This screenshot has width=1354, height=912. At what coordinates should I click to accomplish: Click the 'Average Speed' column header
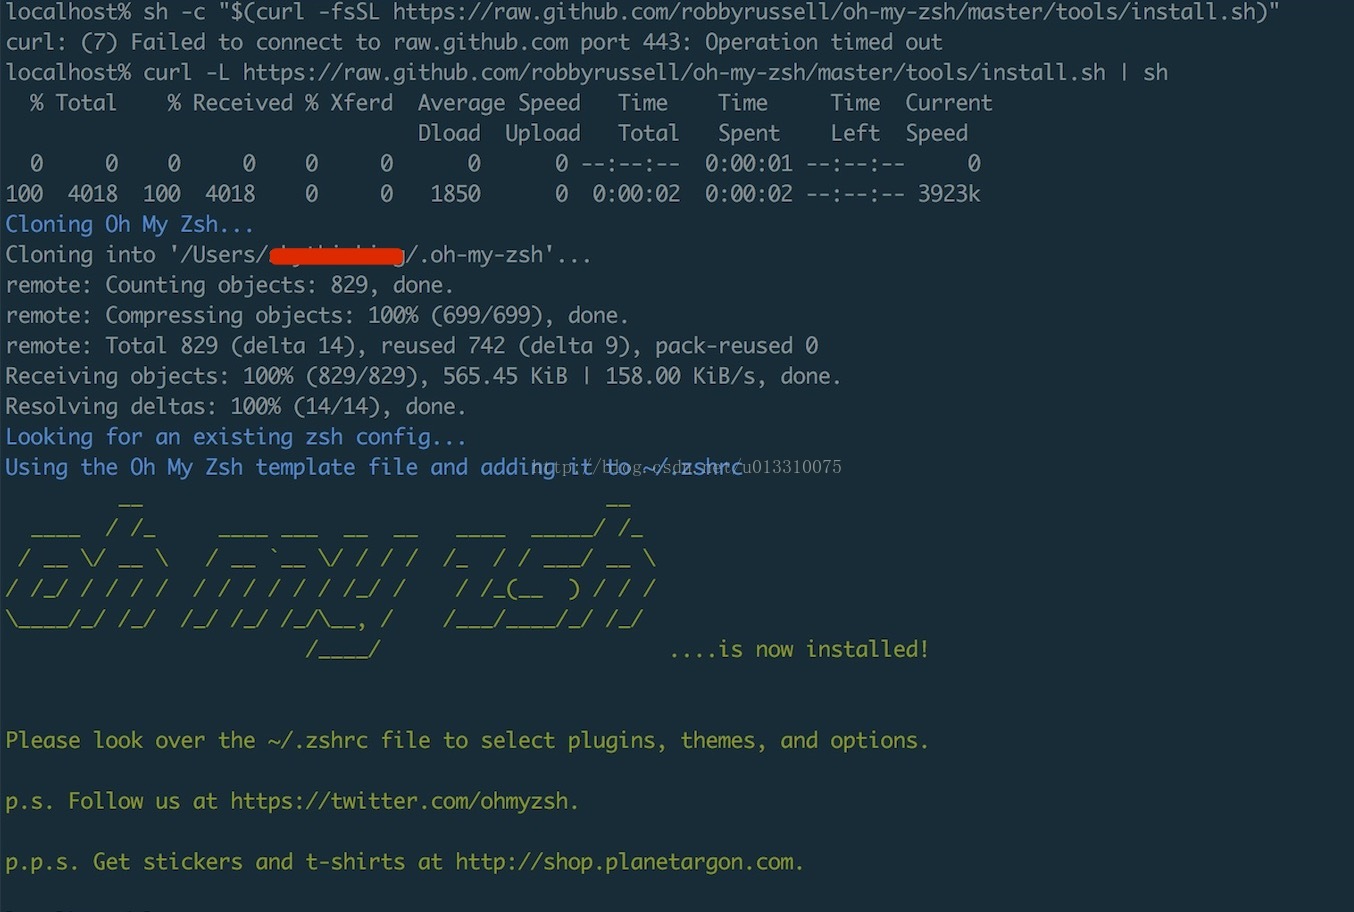point(499,103)
